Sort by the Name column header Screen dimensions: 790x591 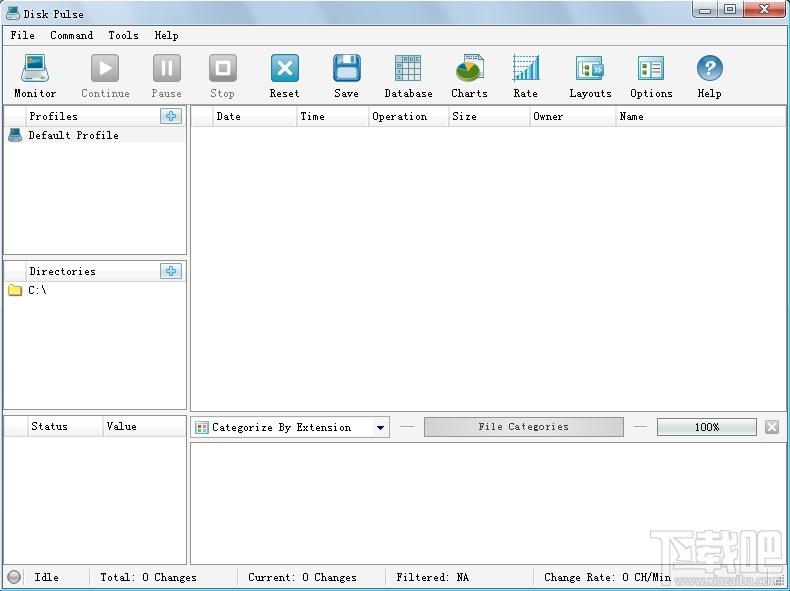click(700, 116)
